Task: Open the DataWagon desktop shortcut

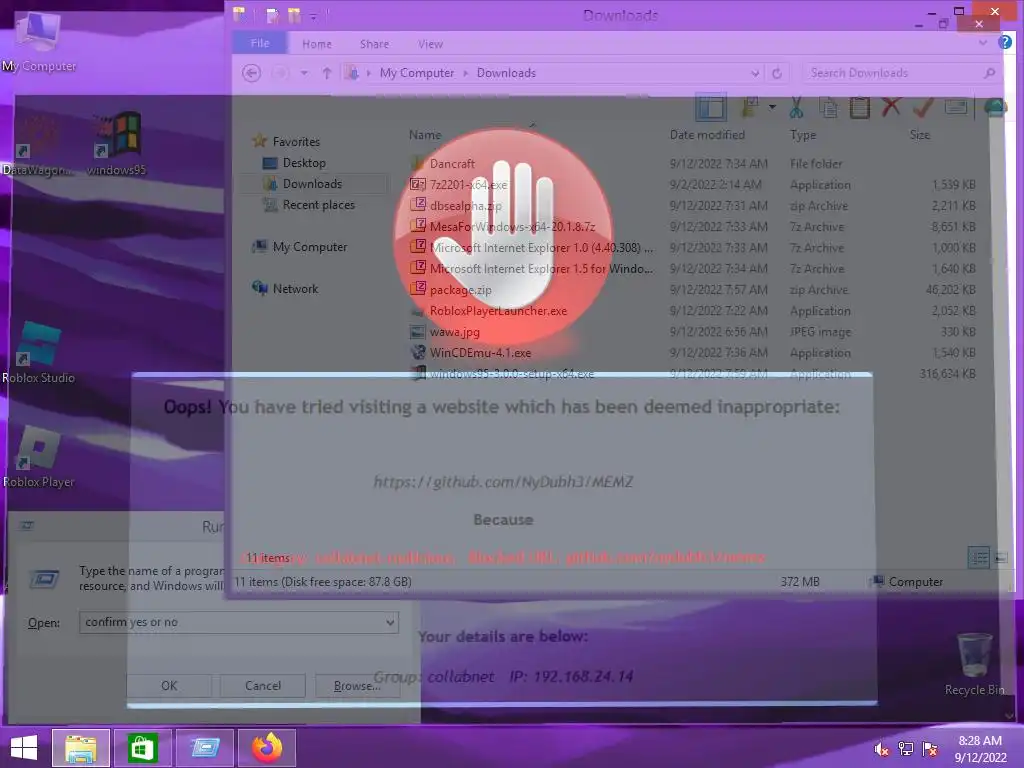Action: click(38, 144)
